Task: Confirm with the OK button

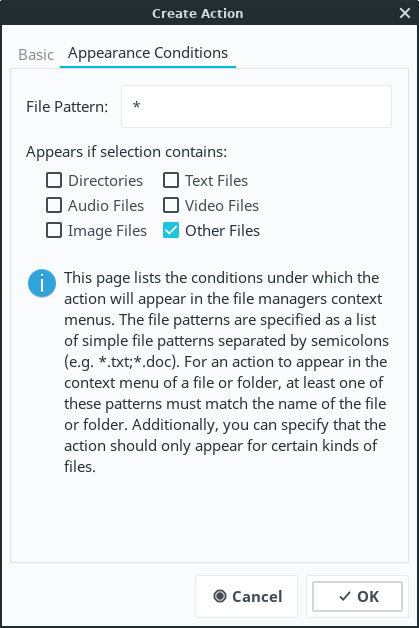Action: click(357, 596)
